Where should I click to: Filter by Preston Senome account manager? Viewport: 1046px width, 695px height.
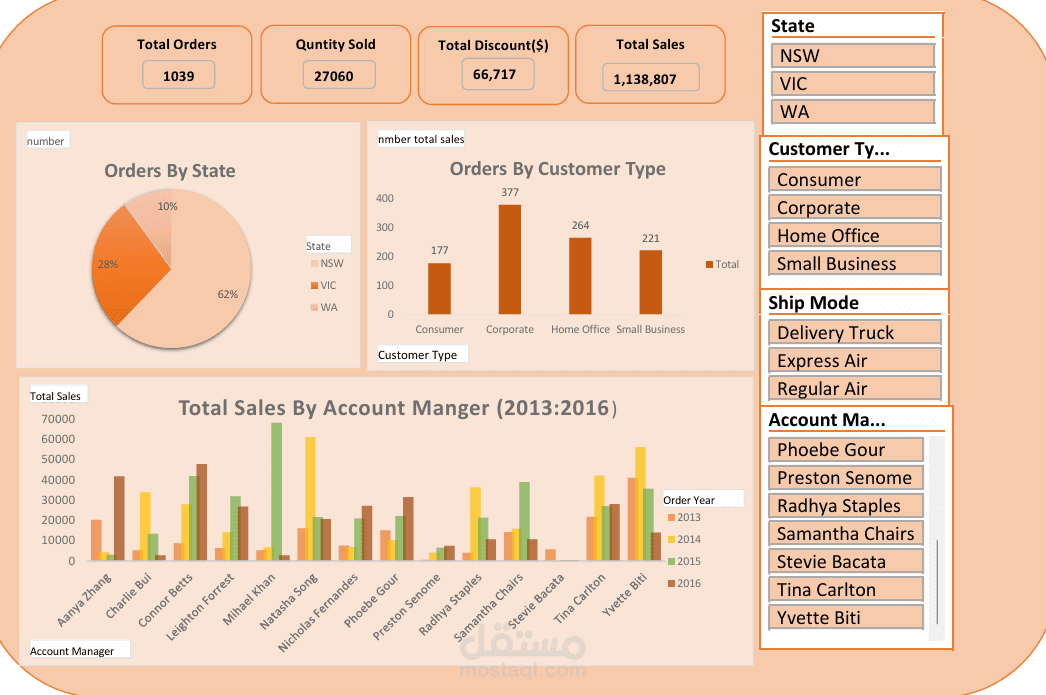coord(846,478)
